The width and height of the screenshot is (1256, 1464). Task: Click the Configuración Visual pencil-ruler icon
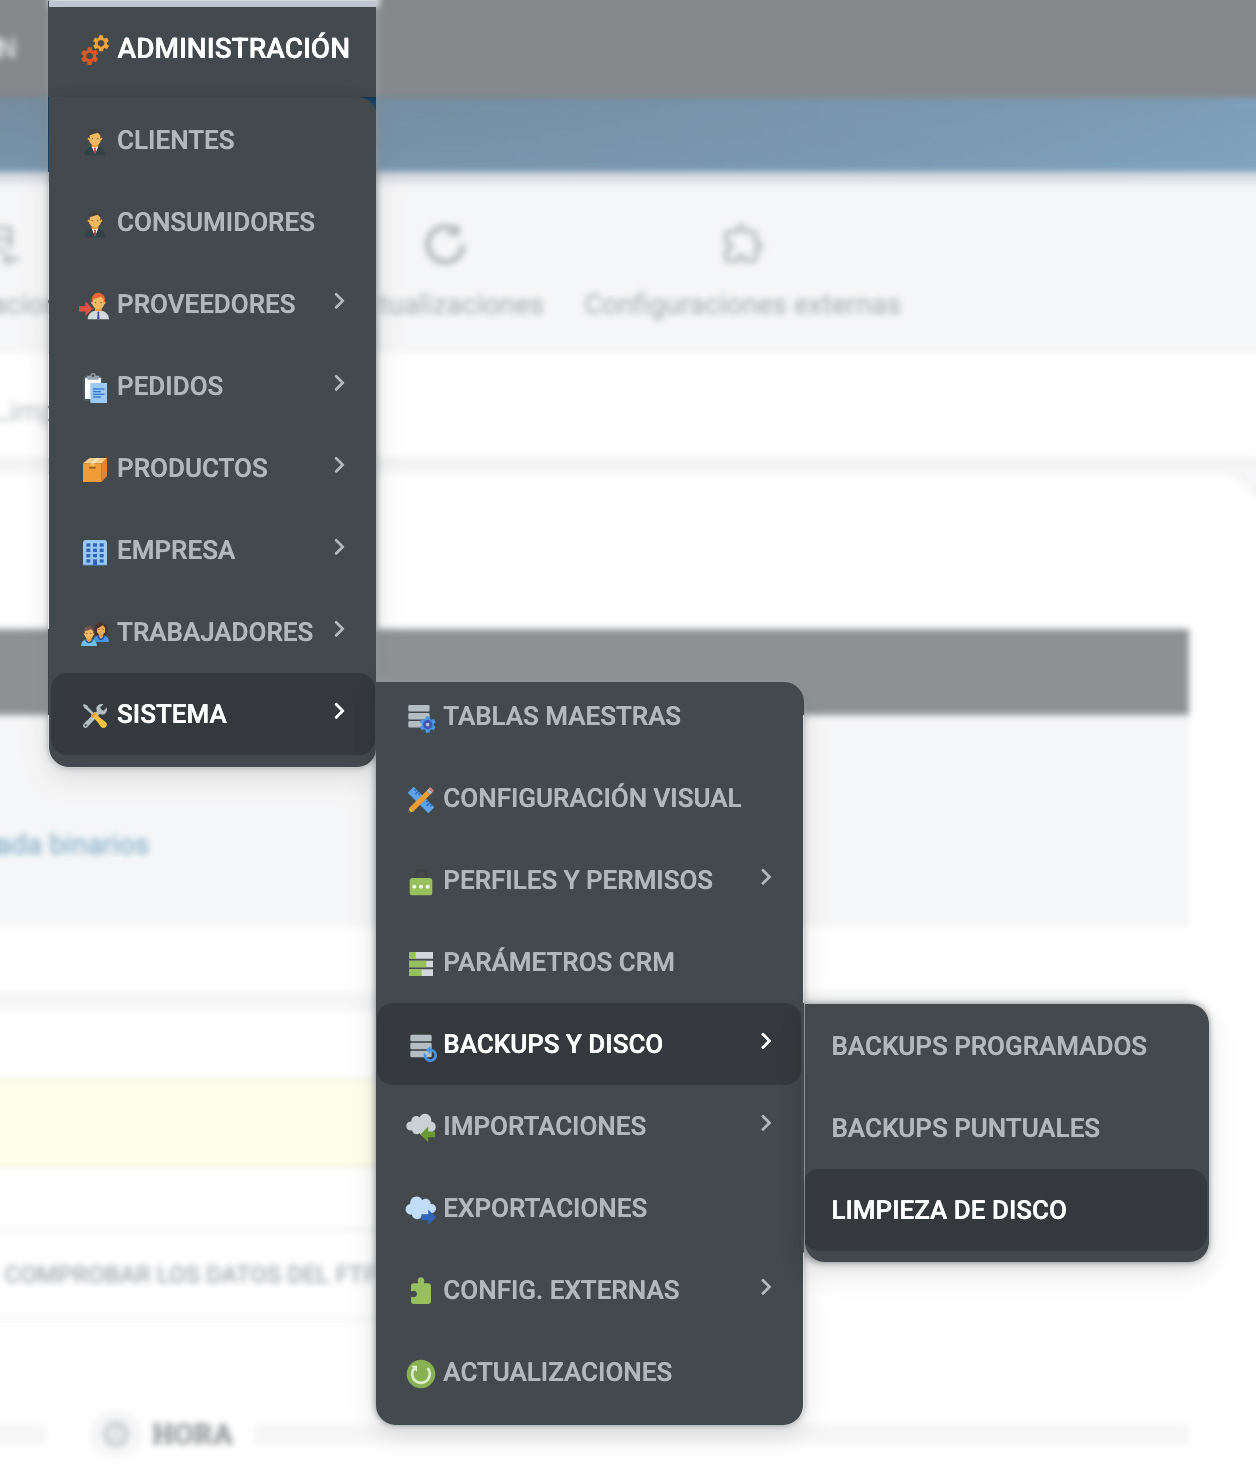[x=421, y=799]
